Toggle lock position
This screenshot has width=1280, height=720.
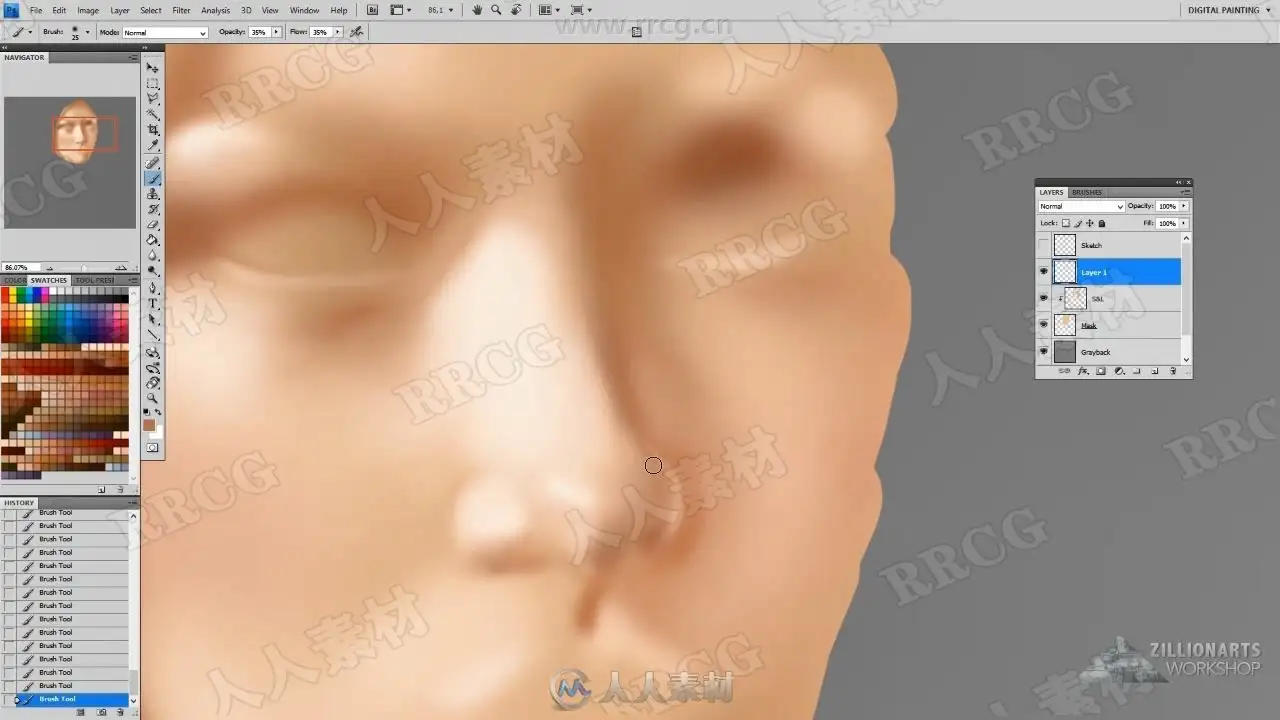pyautogui.click(x=1090, y=223)
